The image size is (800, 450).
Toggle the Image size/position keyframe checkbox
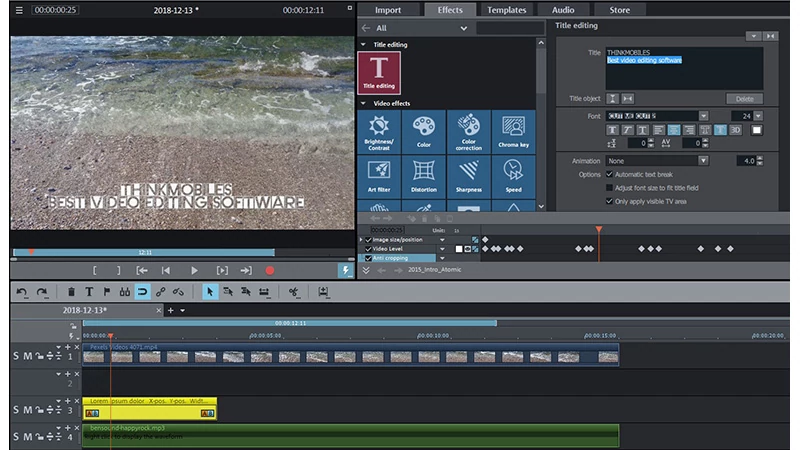tap(368, 239)
